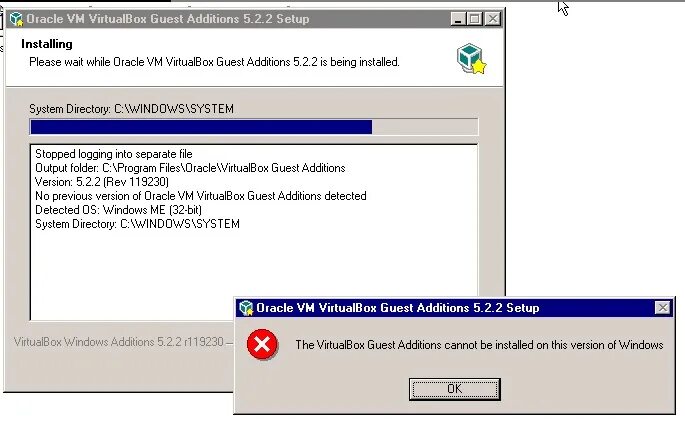
Task: Maximize the Guest Additions Setup window
Action: (x=474, y=19)
